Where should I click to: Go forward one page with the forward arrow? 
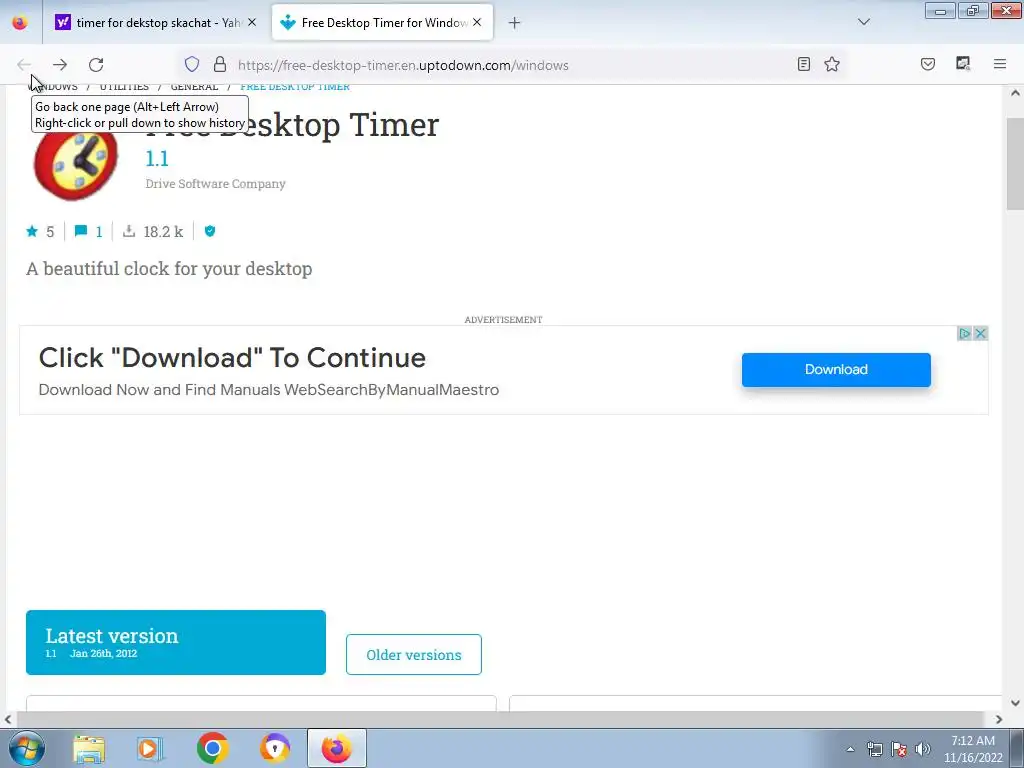[60, 65]
